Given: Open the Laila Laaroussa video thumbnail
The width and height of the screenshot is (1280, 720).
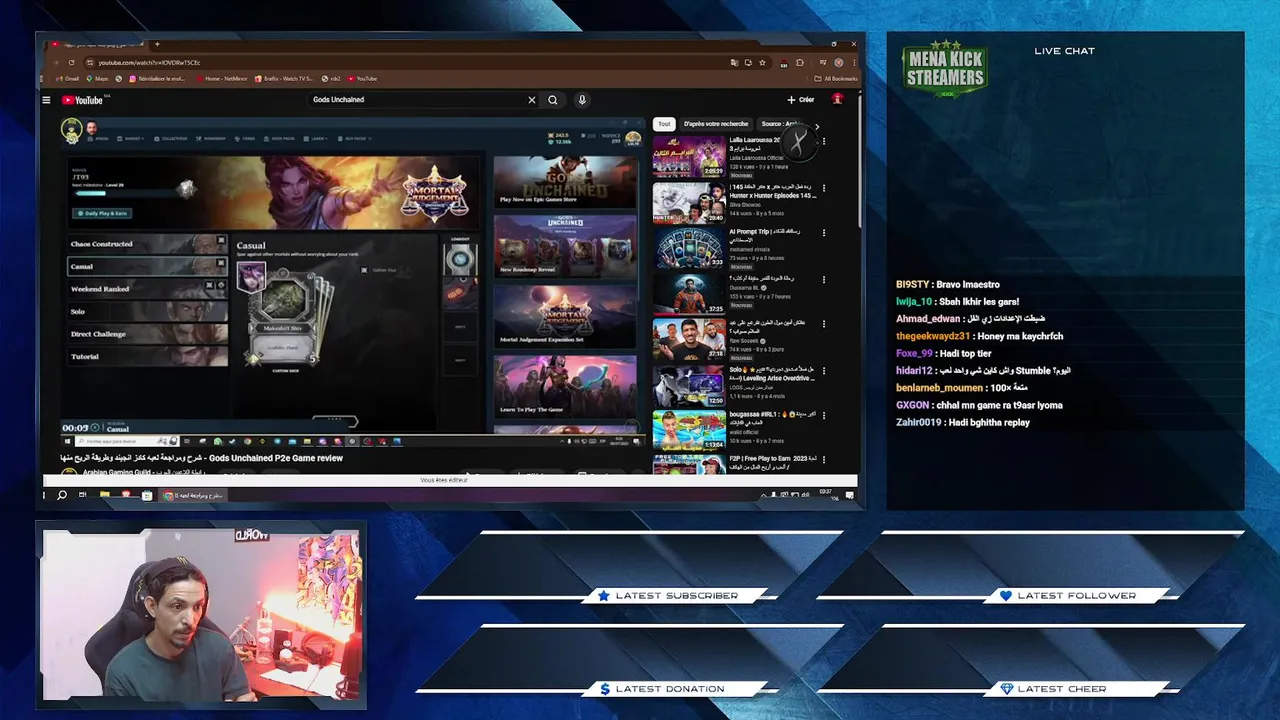Looking at the screenshot, I should pyautogui.click(x=689, y=156).
